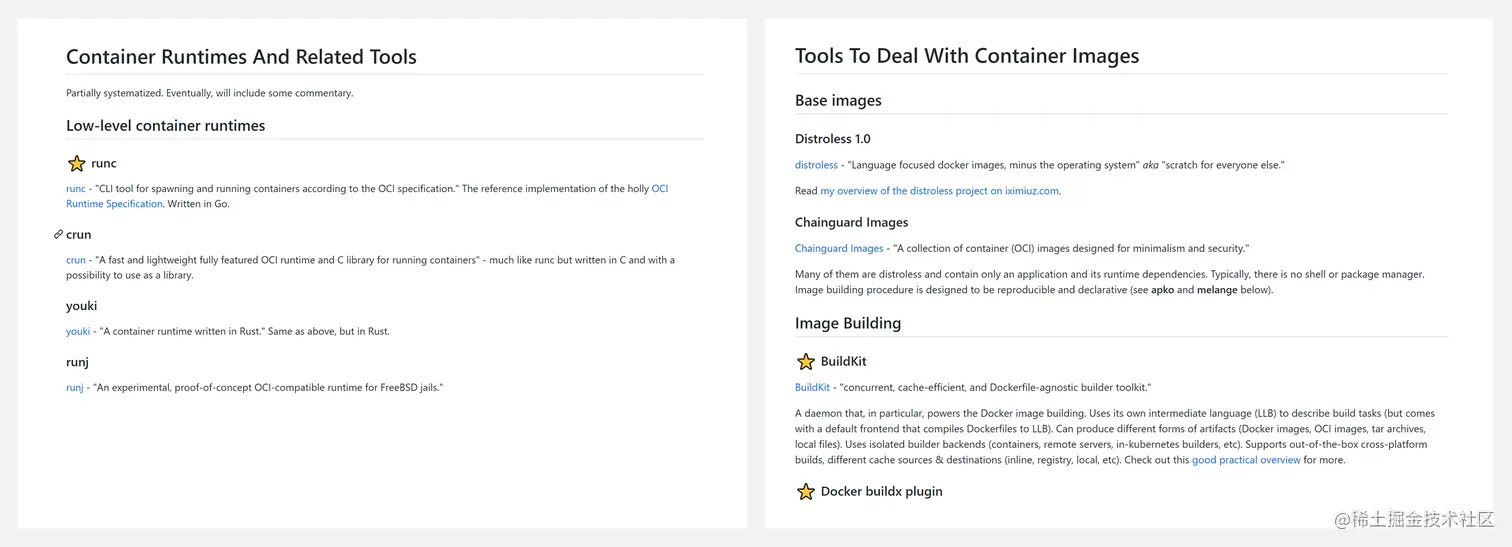Follow the BuildKit project link
Screen dimensions: 1512x547
click(x=812, y=387)
